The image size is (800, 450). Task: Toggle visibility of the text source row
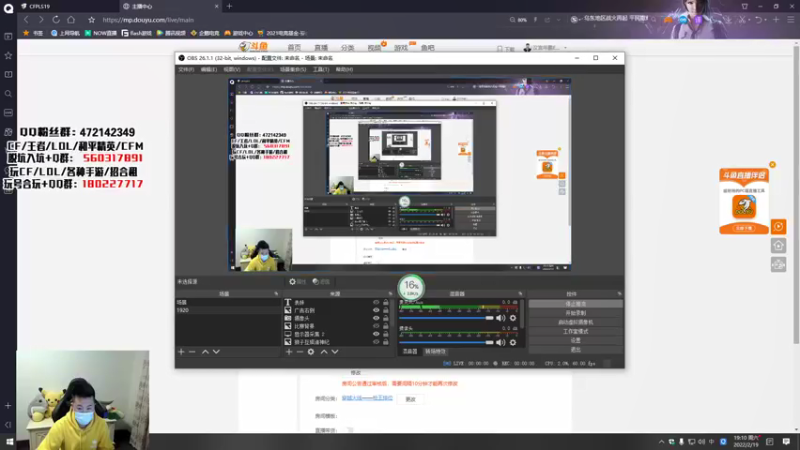(x=376, y=303)
